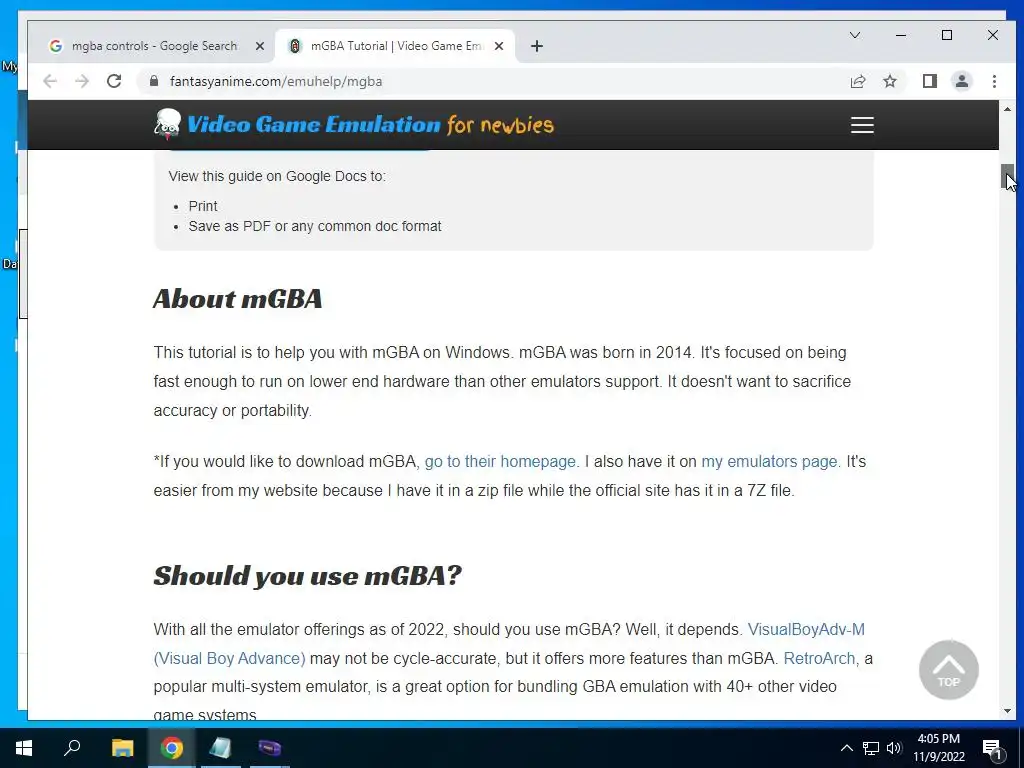Close the mgba controls Google Search tab

259,46
